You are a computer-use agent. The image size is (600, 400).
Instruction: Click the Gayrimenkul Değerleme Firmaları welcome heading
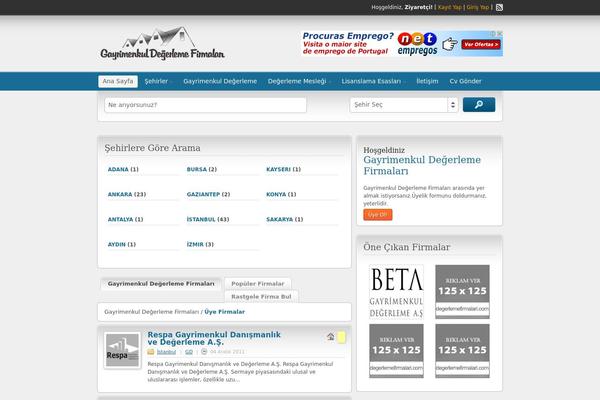pos(422,165)
